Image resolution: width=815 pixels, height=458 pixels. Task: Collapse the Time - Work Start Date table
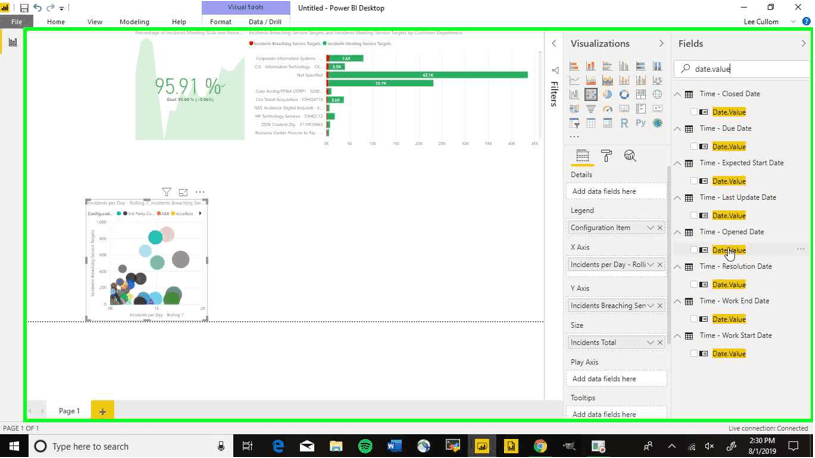(x=677, y=336)
